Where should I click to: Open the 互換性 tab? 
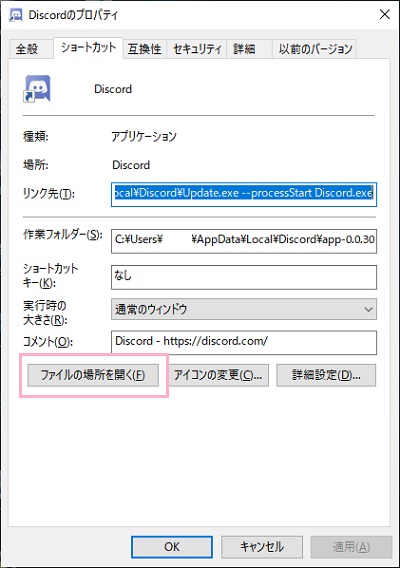click(x=144, y=49)
